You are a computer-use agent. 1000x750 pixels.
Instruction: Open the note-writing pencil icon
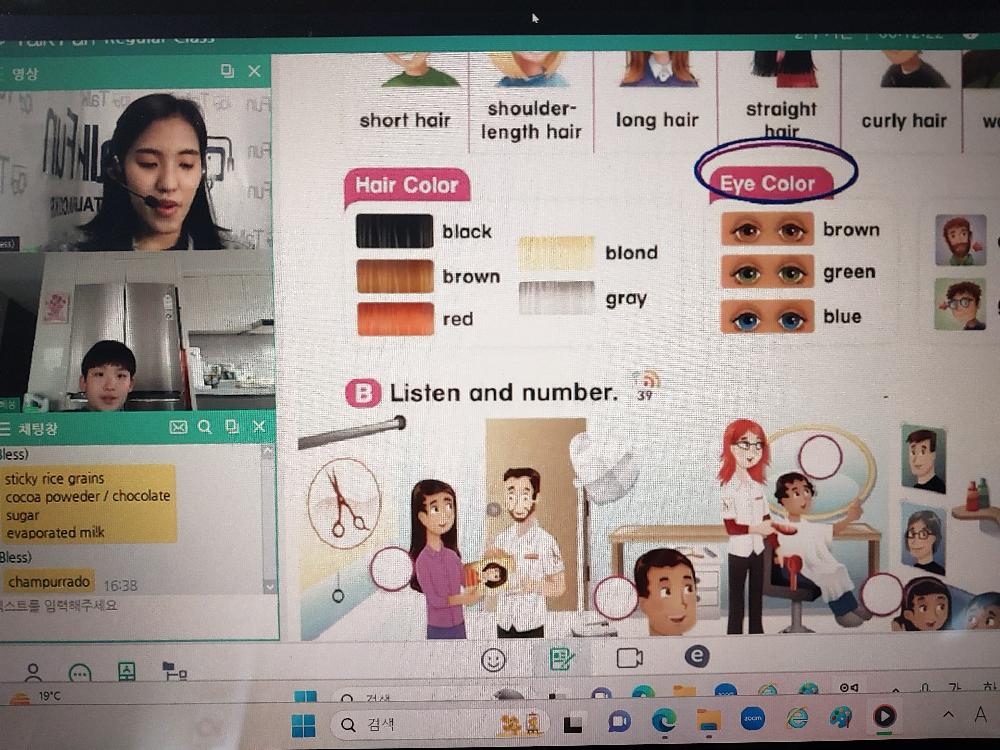click(x=562, y=659)
